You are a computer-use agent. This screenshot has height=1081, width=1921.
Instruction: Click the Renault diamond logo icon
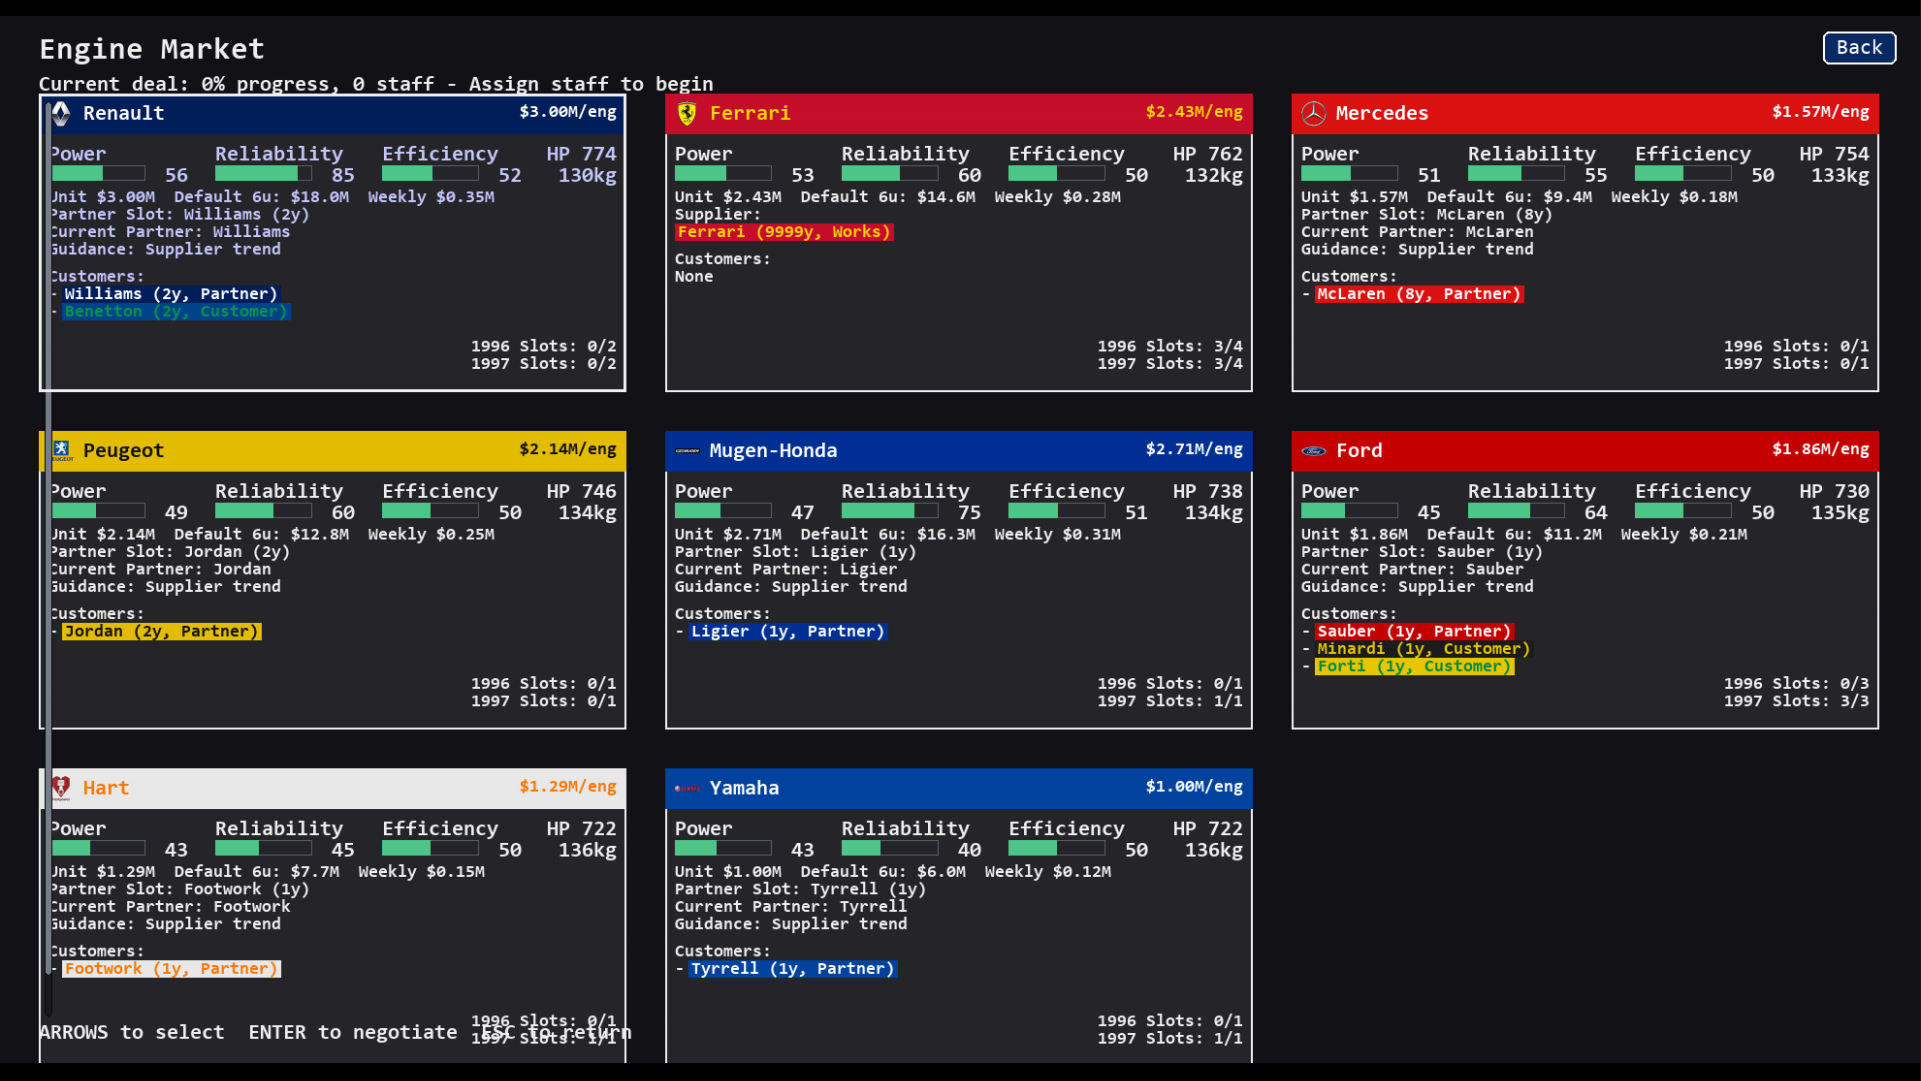(x=61, y=113)
